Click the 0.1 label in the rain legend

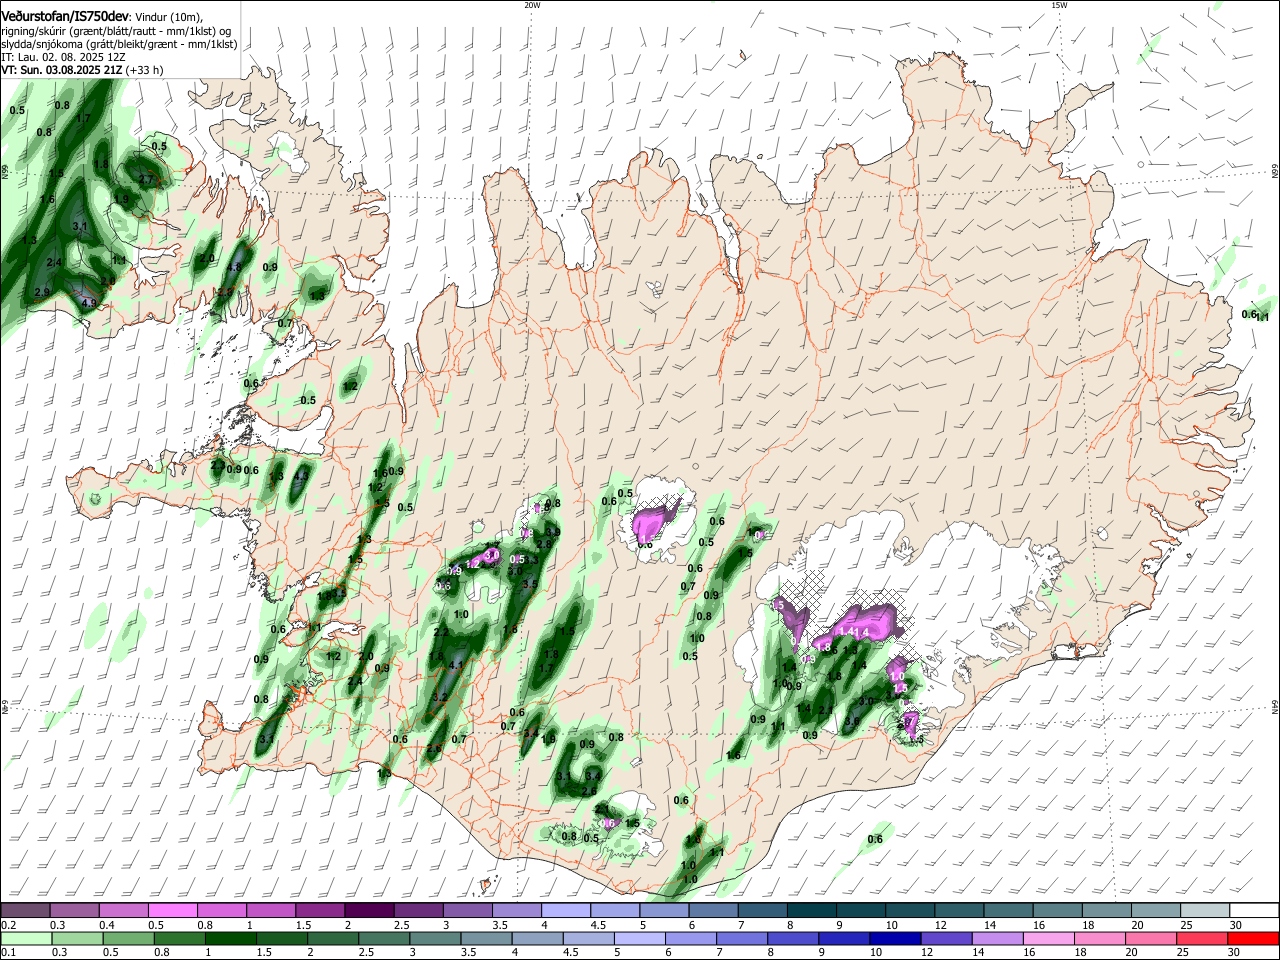pyautogui.click(x=8, y=952)
